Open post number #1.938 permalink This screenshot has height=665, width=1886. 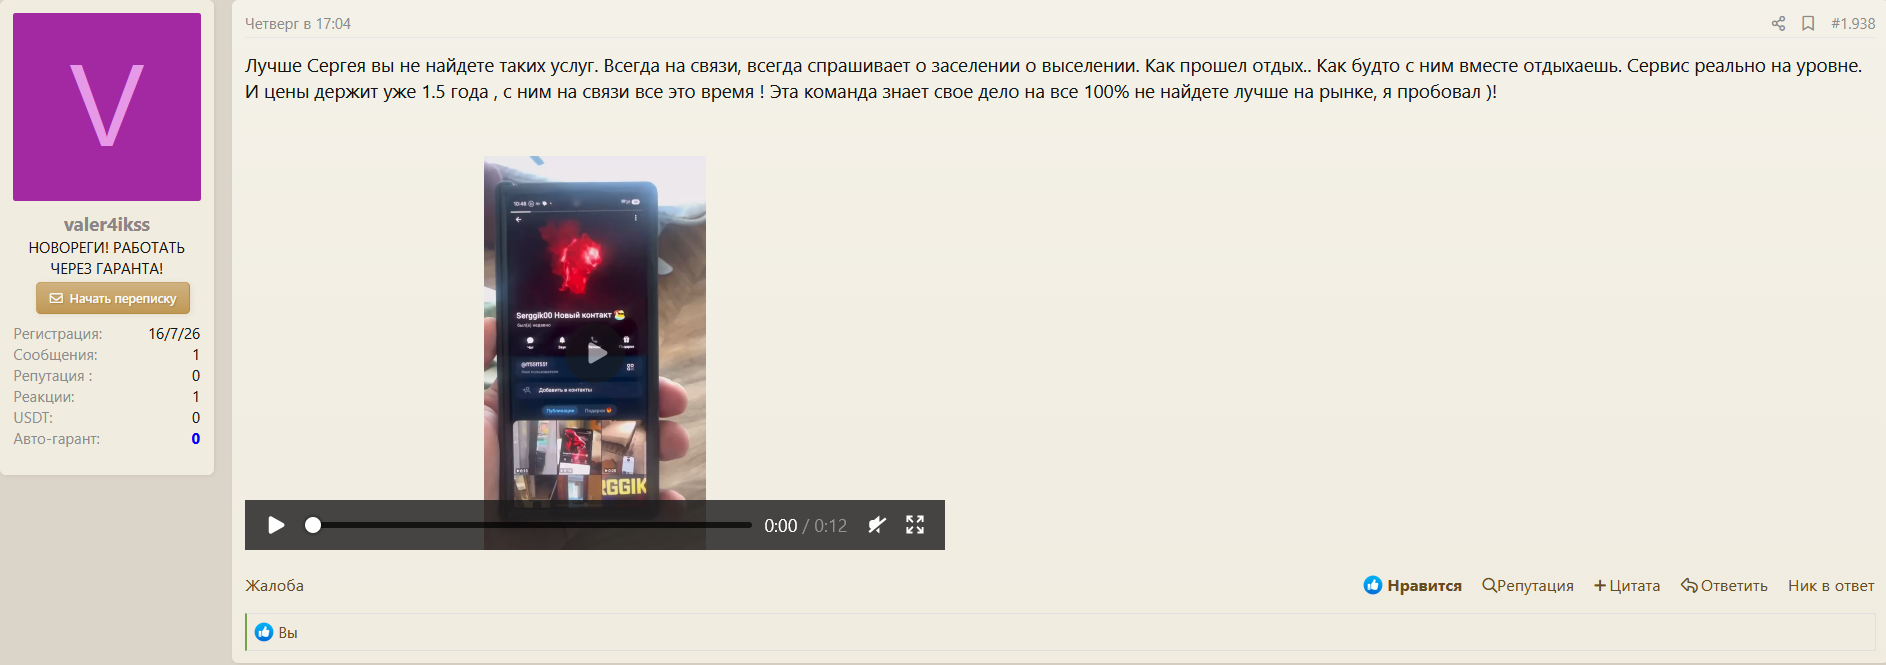click(x=1853, y=24)
